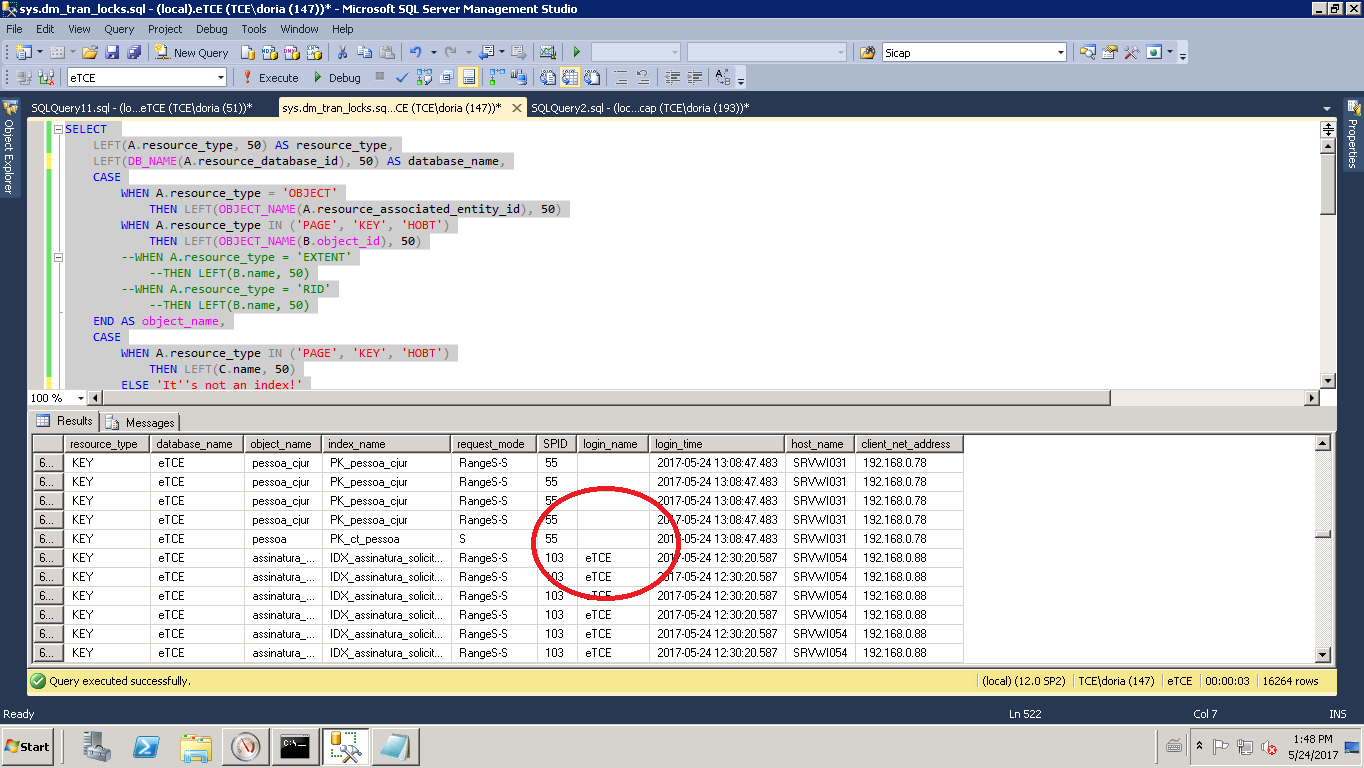
Task: Open the Tools menu
Action: pos(254,29)
